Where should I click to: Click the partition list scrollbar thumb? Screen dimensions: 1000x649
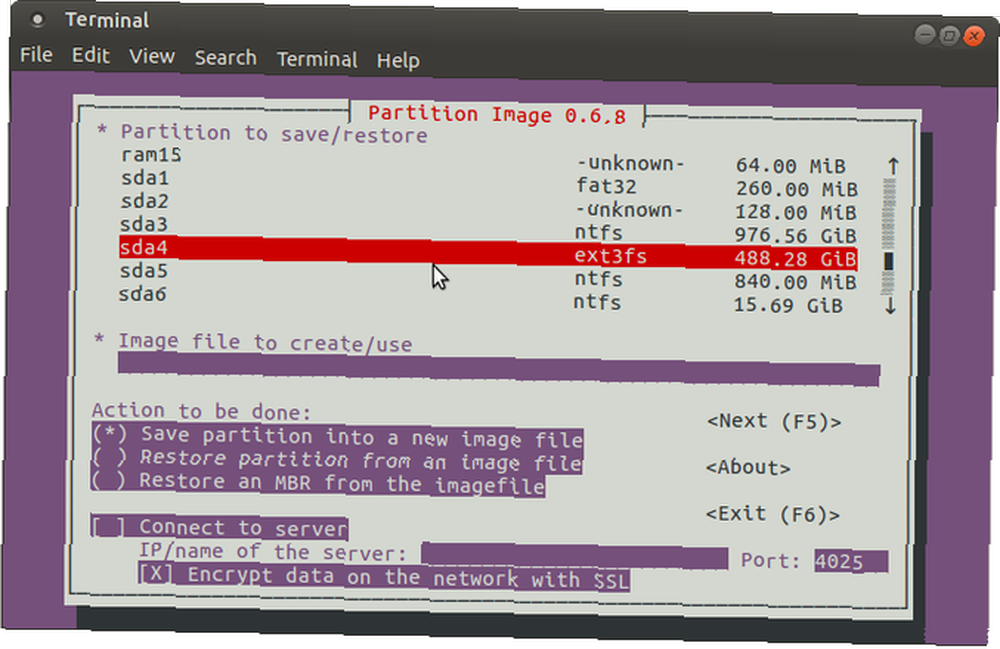click(x=888, y=261)
